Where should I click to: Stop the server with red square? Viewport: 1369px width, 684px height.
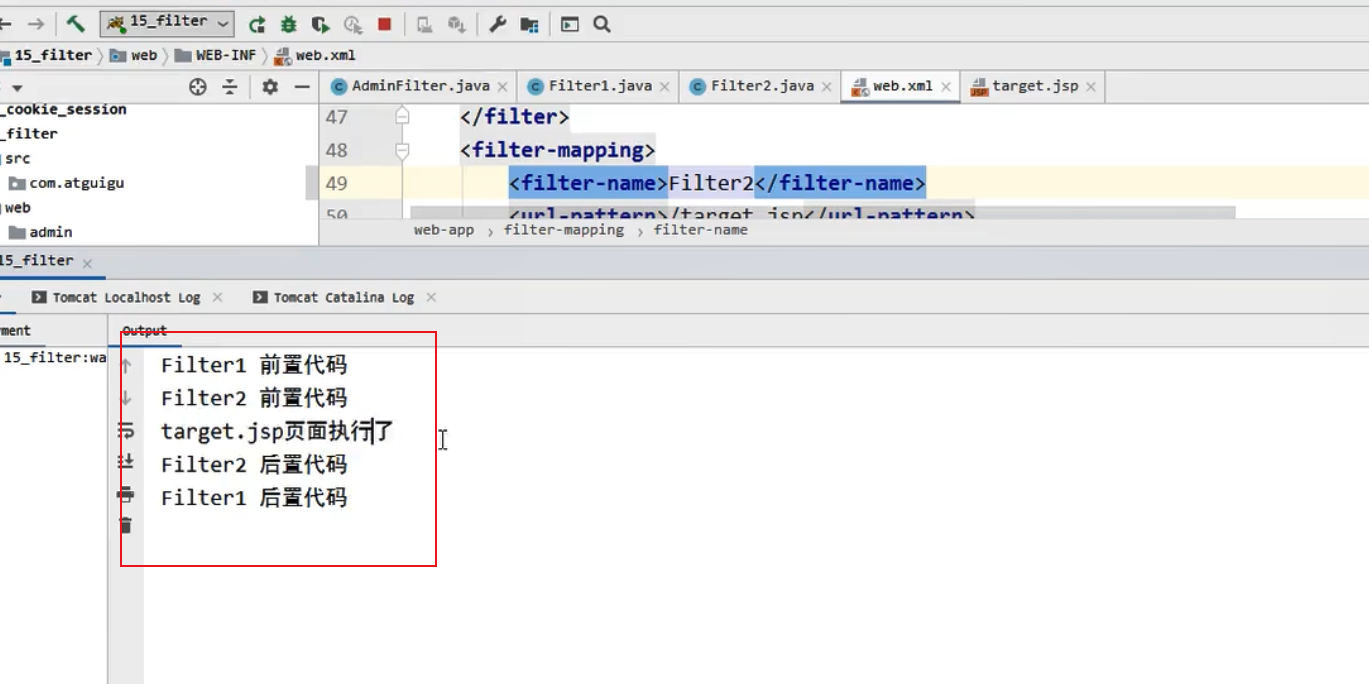click(384, 24)
